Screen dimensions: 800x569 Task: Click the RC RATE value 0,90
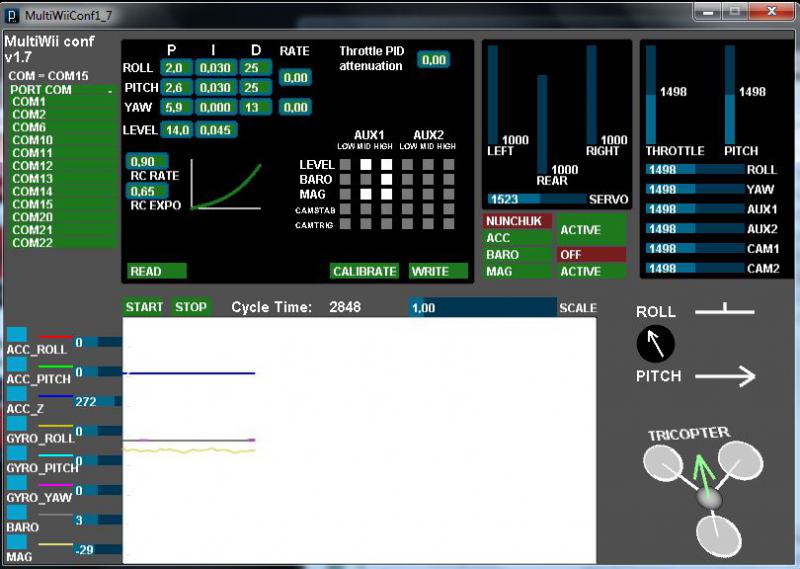(x=147, y=162)
